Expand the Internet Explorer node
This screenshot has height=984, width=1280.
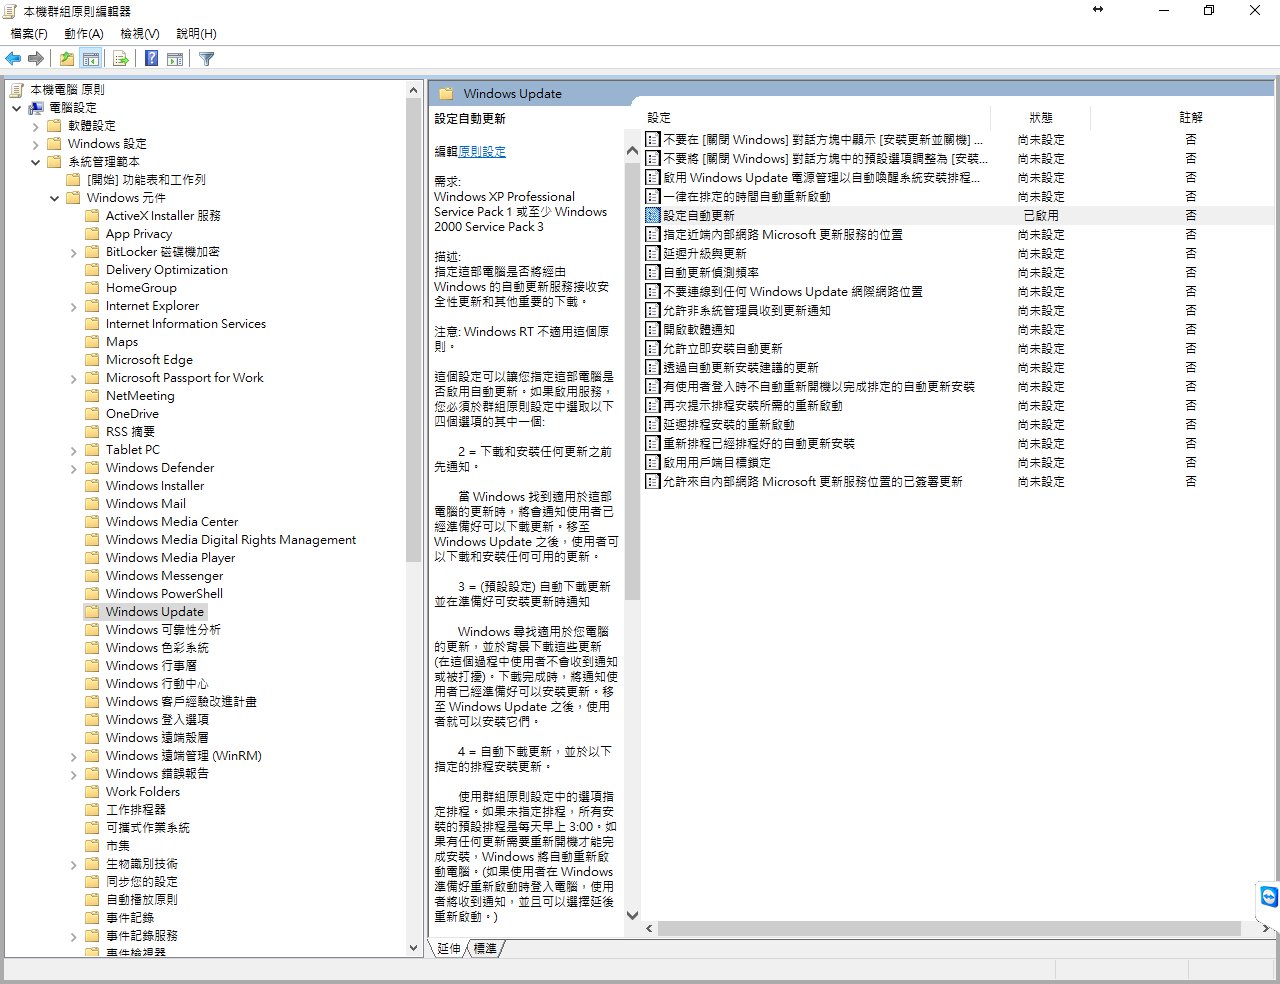pos(74,307)
